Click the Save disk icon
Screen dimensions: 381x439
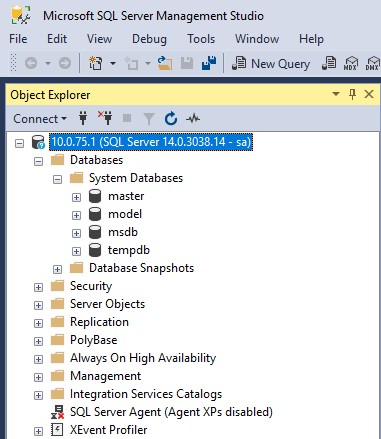(x=187, y=63)
